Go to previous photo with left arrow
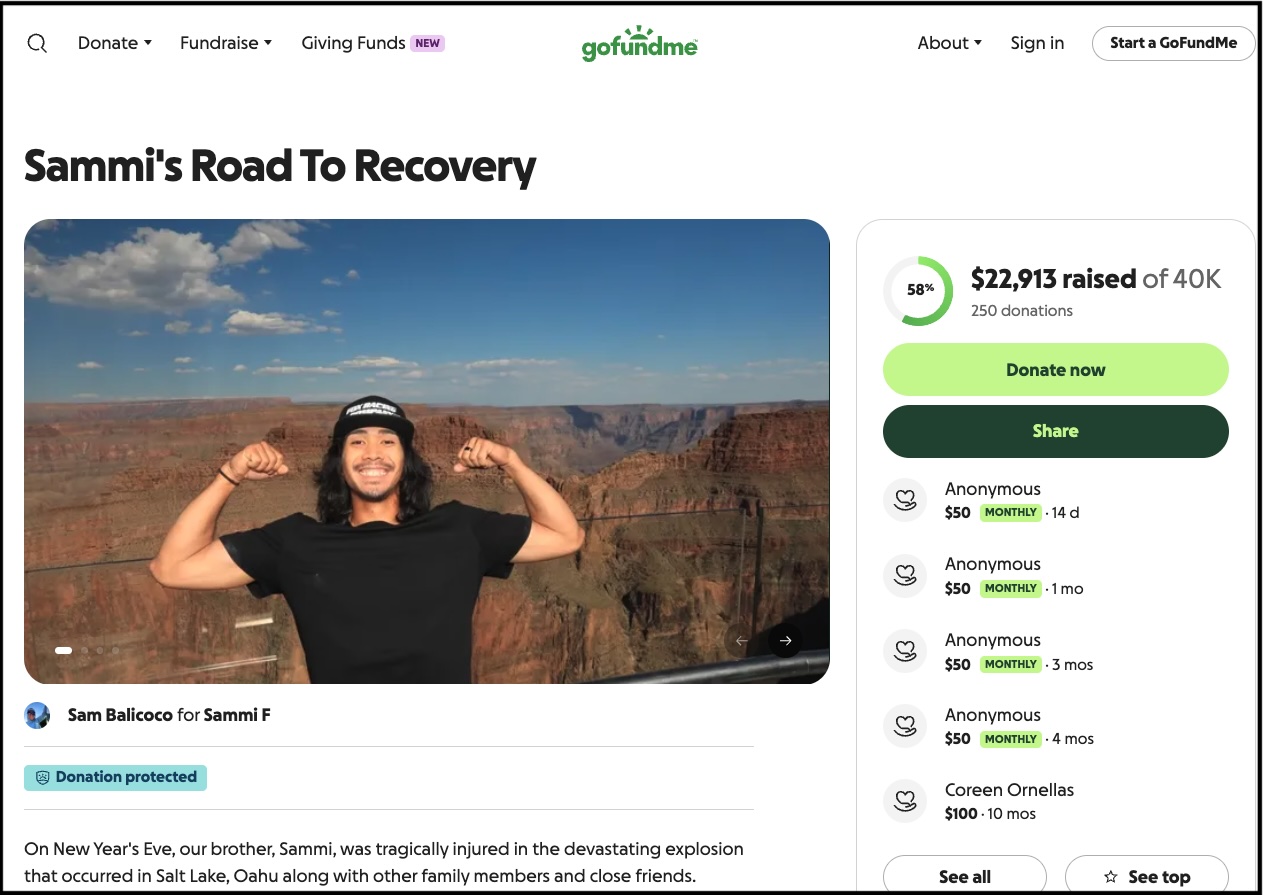1263x895 pixels. [742, 640]
